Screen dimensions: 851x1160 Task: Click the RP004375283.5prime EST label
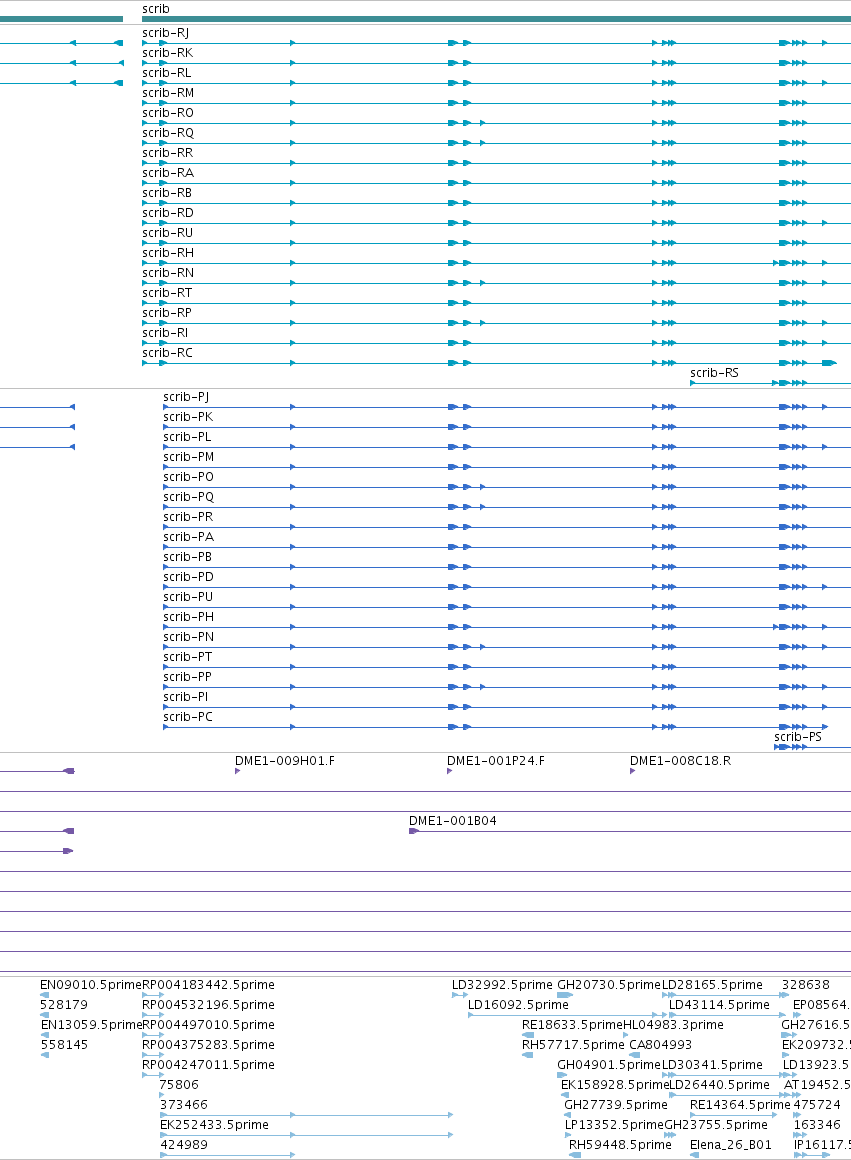[x=208, y=1045]
